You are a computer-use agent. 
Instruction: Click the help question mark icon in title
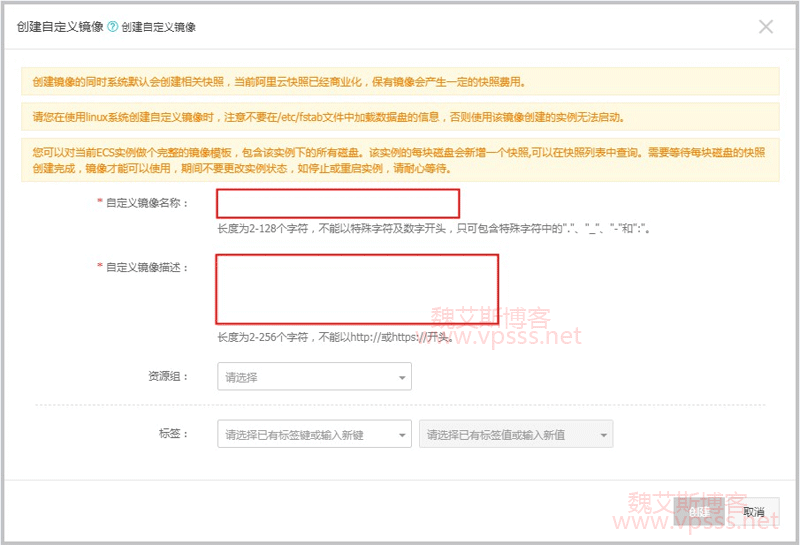coord(113,27)
